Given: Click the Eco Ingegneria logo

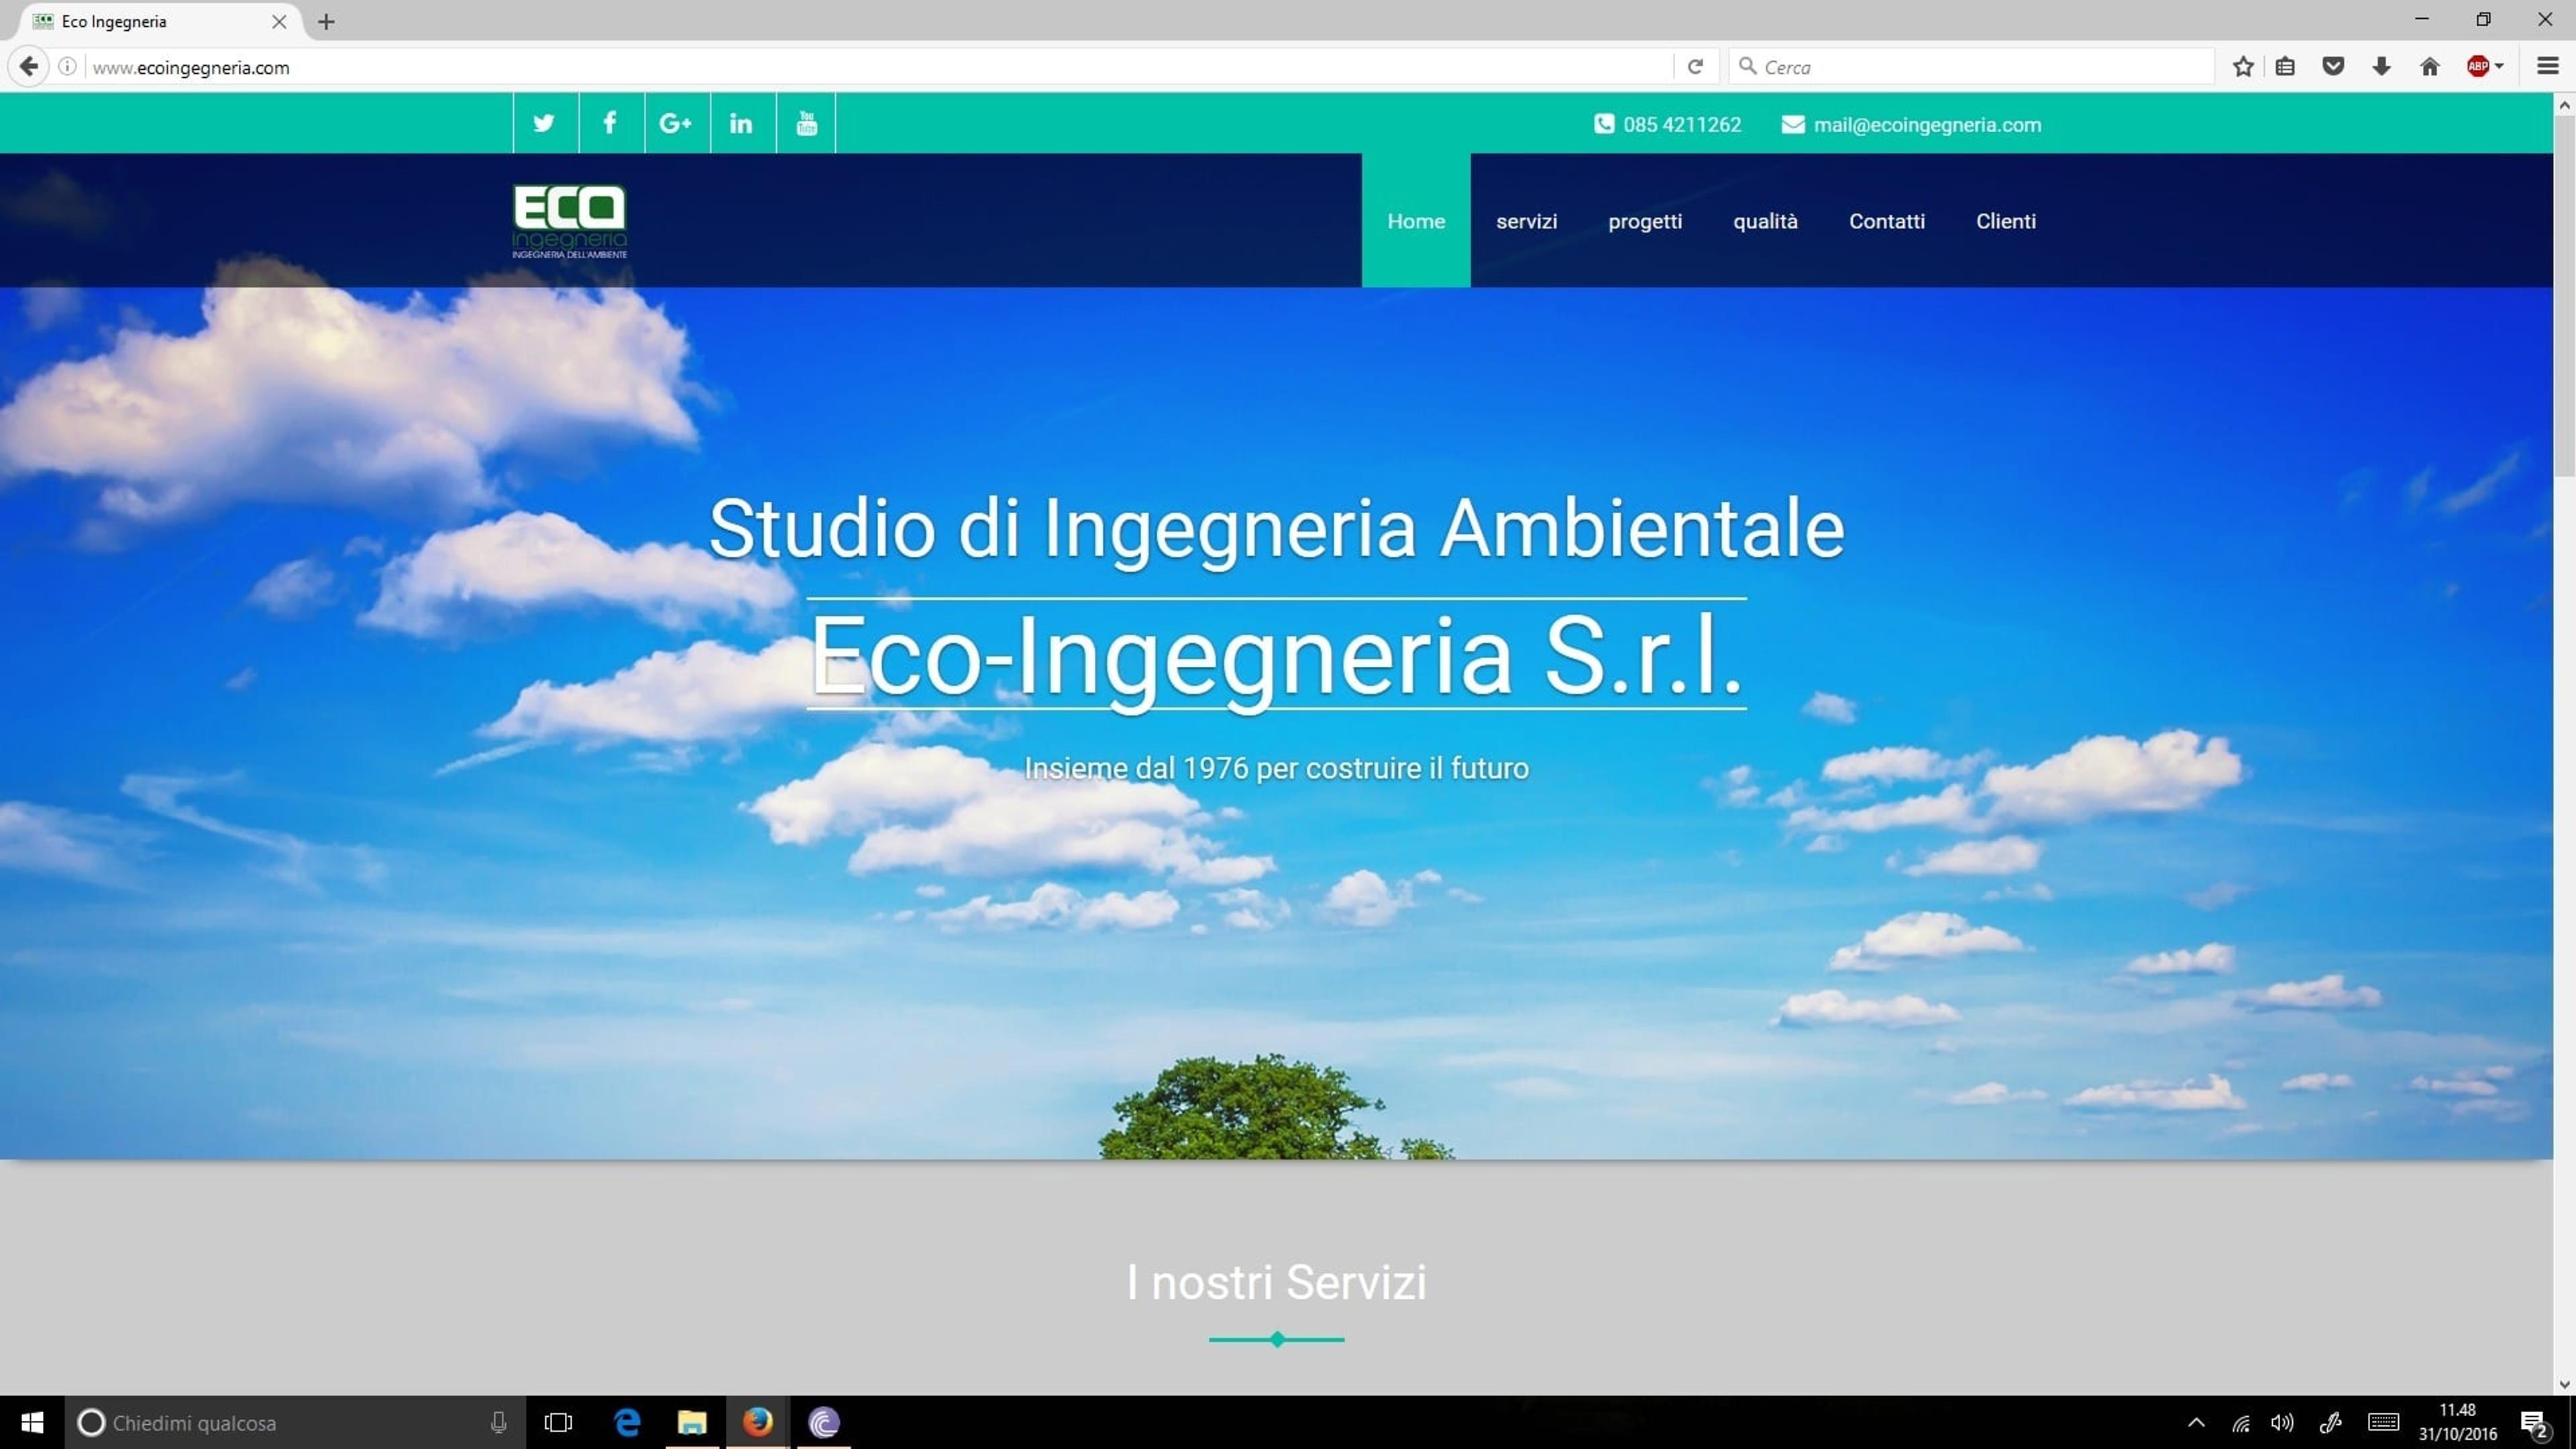Looking at the screenshot, I should click(570, 221).
